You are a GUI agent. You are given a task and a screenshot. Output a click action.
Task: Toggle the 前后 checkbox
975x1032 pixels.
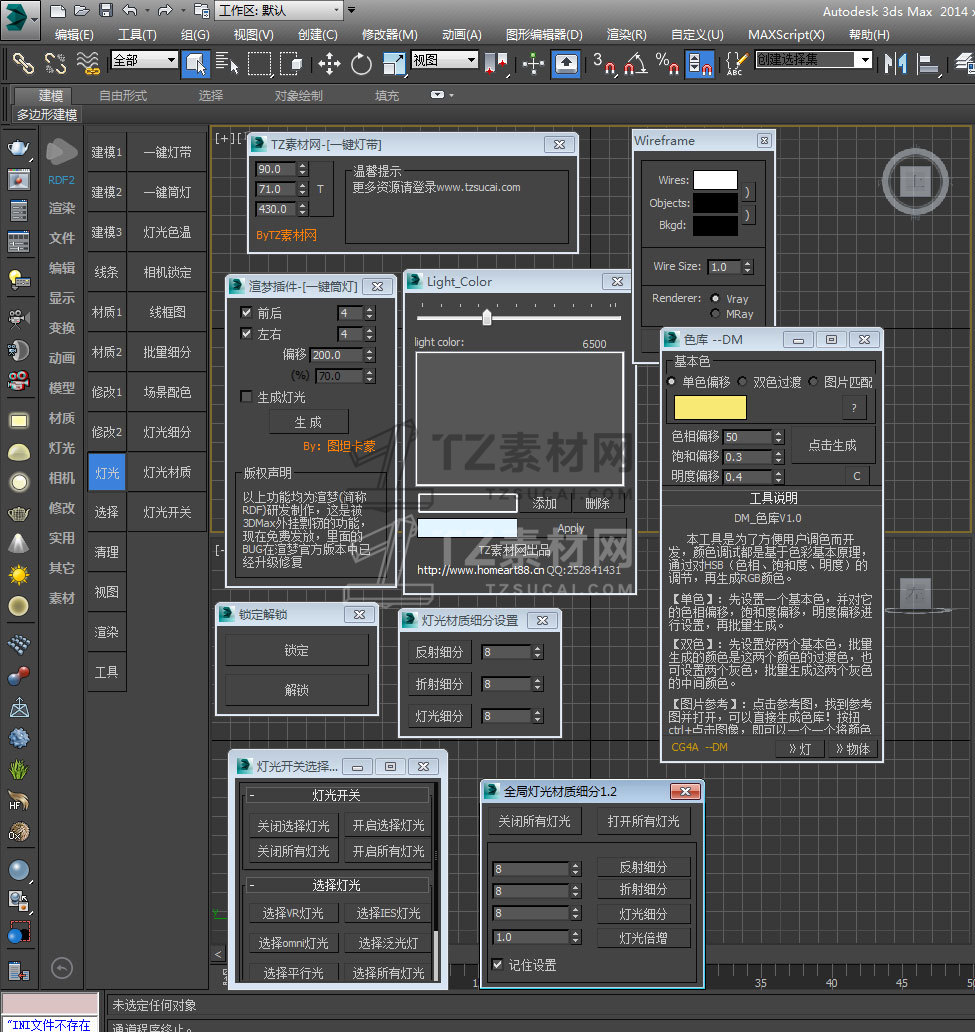click(246, 313)
